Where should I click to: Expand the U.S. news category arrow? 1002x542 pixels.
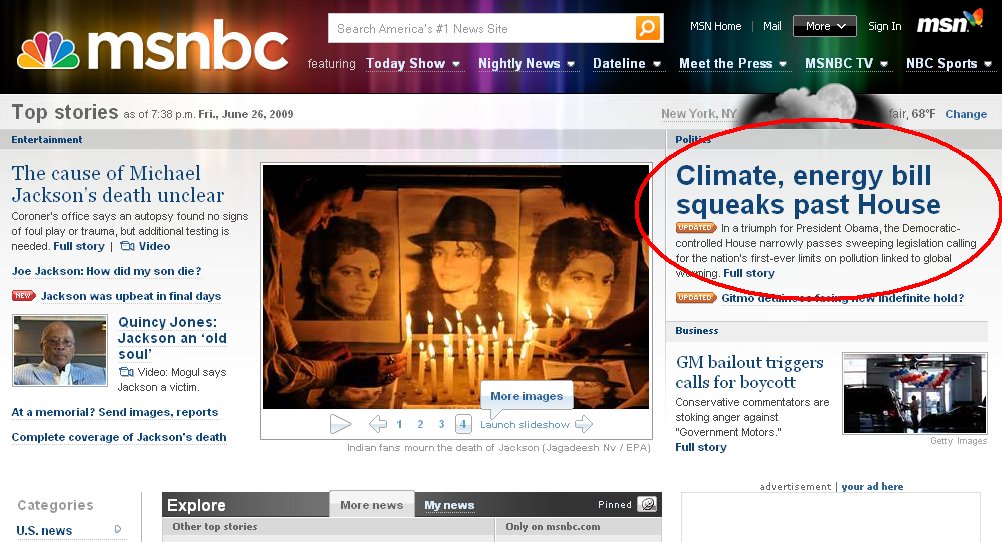[118, 529]
